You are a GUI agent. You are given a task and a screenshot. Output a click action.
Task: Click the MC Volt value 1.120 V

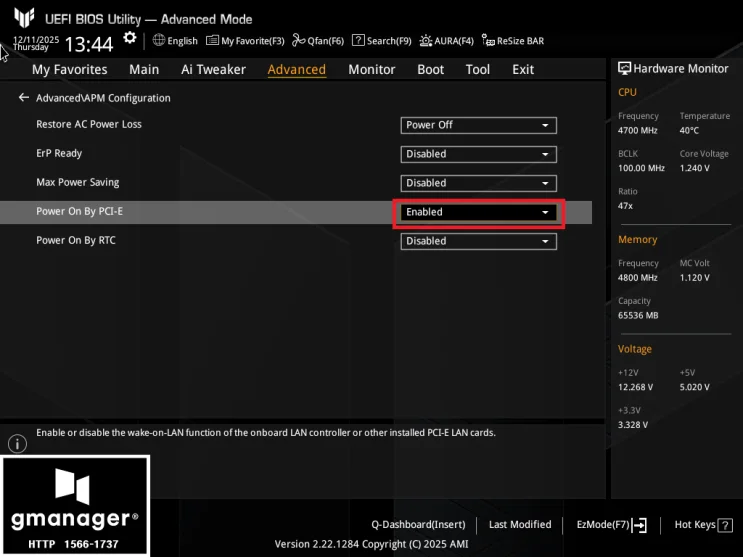(694, 278)
